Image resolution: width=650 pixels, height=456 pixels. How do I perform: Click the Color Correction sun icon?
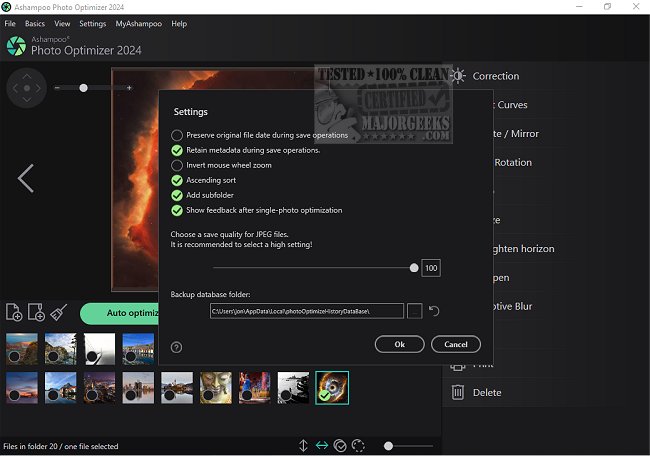[x=458, y=76]
